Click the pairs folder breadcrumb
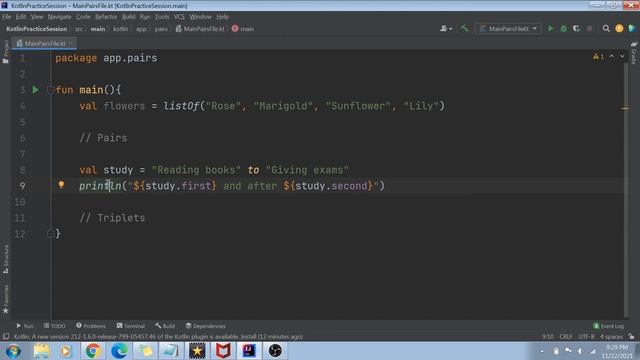Image resolution: width=640 pixels, height=360 pixels. point(161,29)
